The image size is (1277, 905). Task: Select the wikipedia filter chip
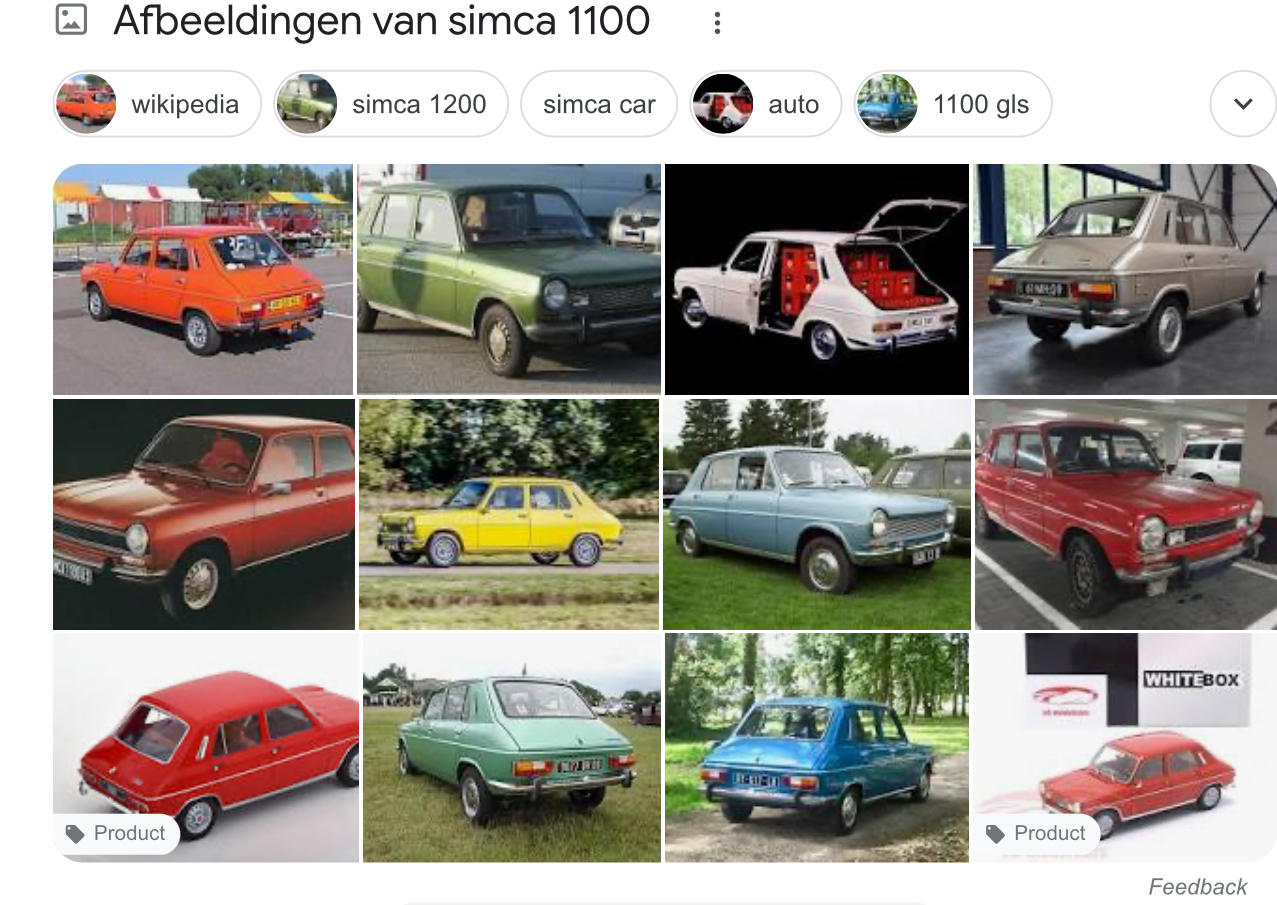(x=157, y=103)
